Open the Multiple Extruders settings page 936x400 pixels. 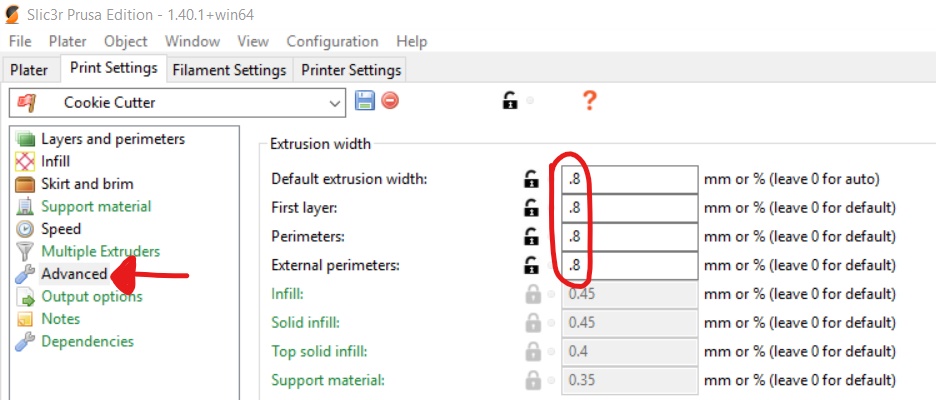click(100, 251)
